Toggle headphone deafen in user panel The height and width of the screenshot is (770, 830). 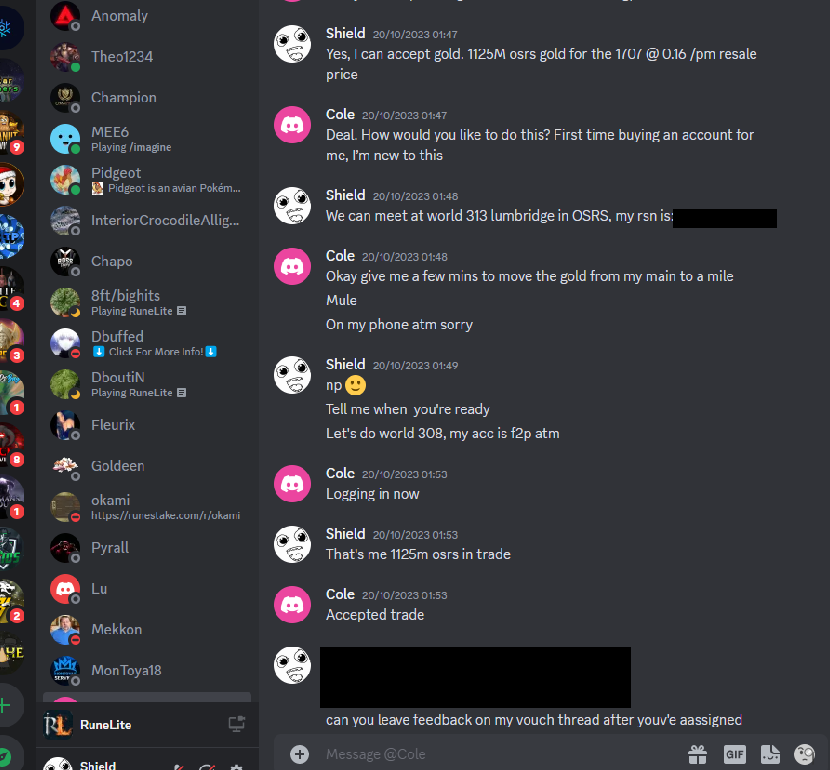[208, 767]
